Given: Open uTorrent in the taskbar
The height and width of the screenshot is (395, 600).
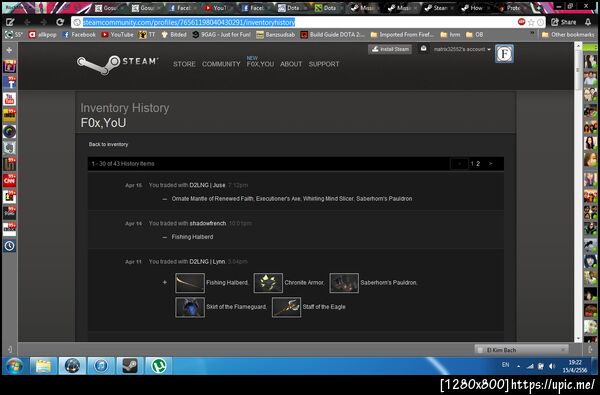Looking at the screenshot, I should coord(158,366).
